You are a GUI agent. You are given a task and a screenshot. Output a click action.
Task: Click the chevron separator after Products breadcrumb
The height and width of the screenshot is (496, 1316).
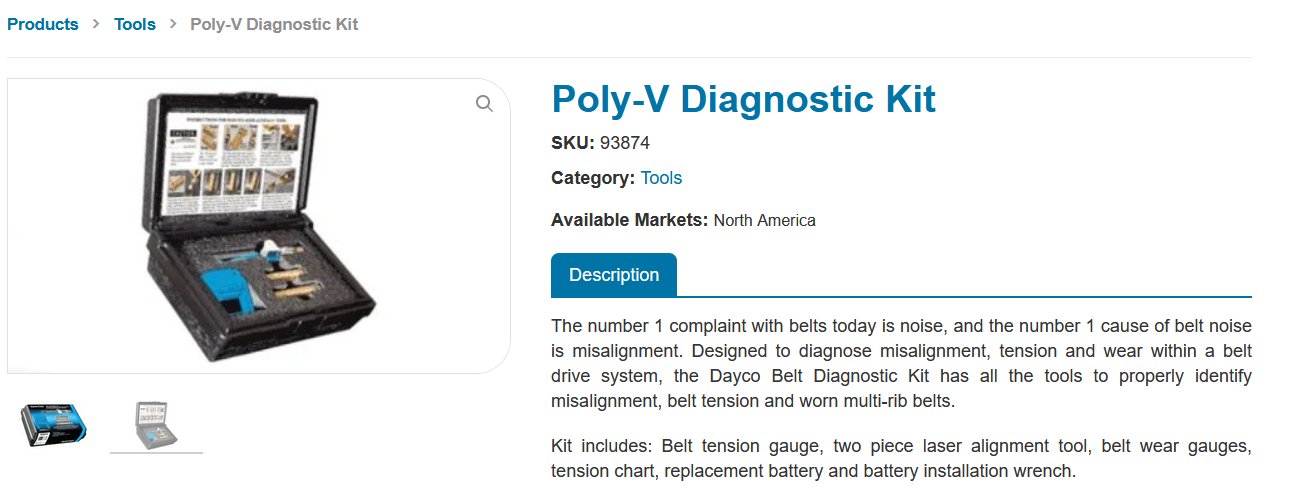[x=96, y=24]
